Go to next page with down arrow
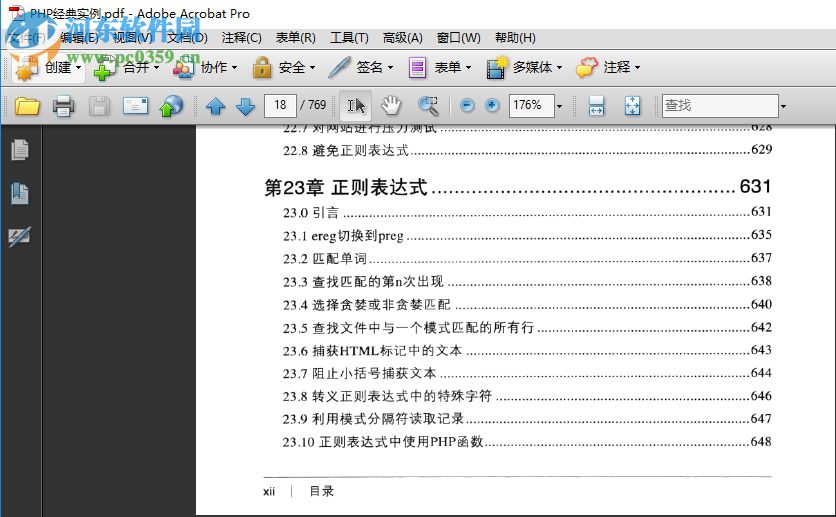Screen dimensions: 836x517 245,106
